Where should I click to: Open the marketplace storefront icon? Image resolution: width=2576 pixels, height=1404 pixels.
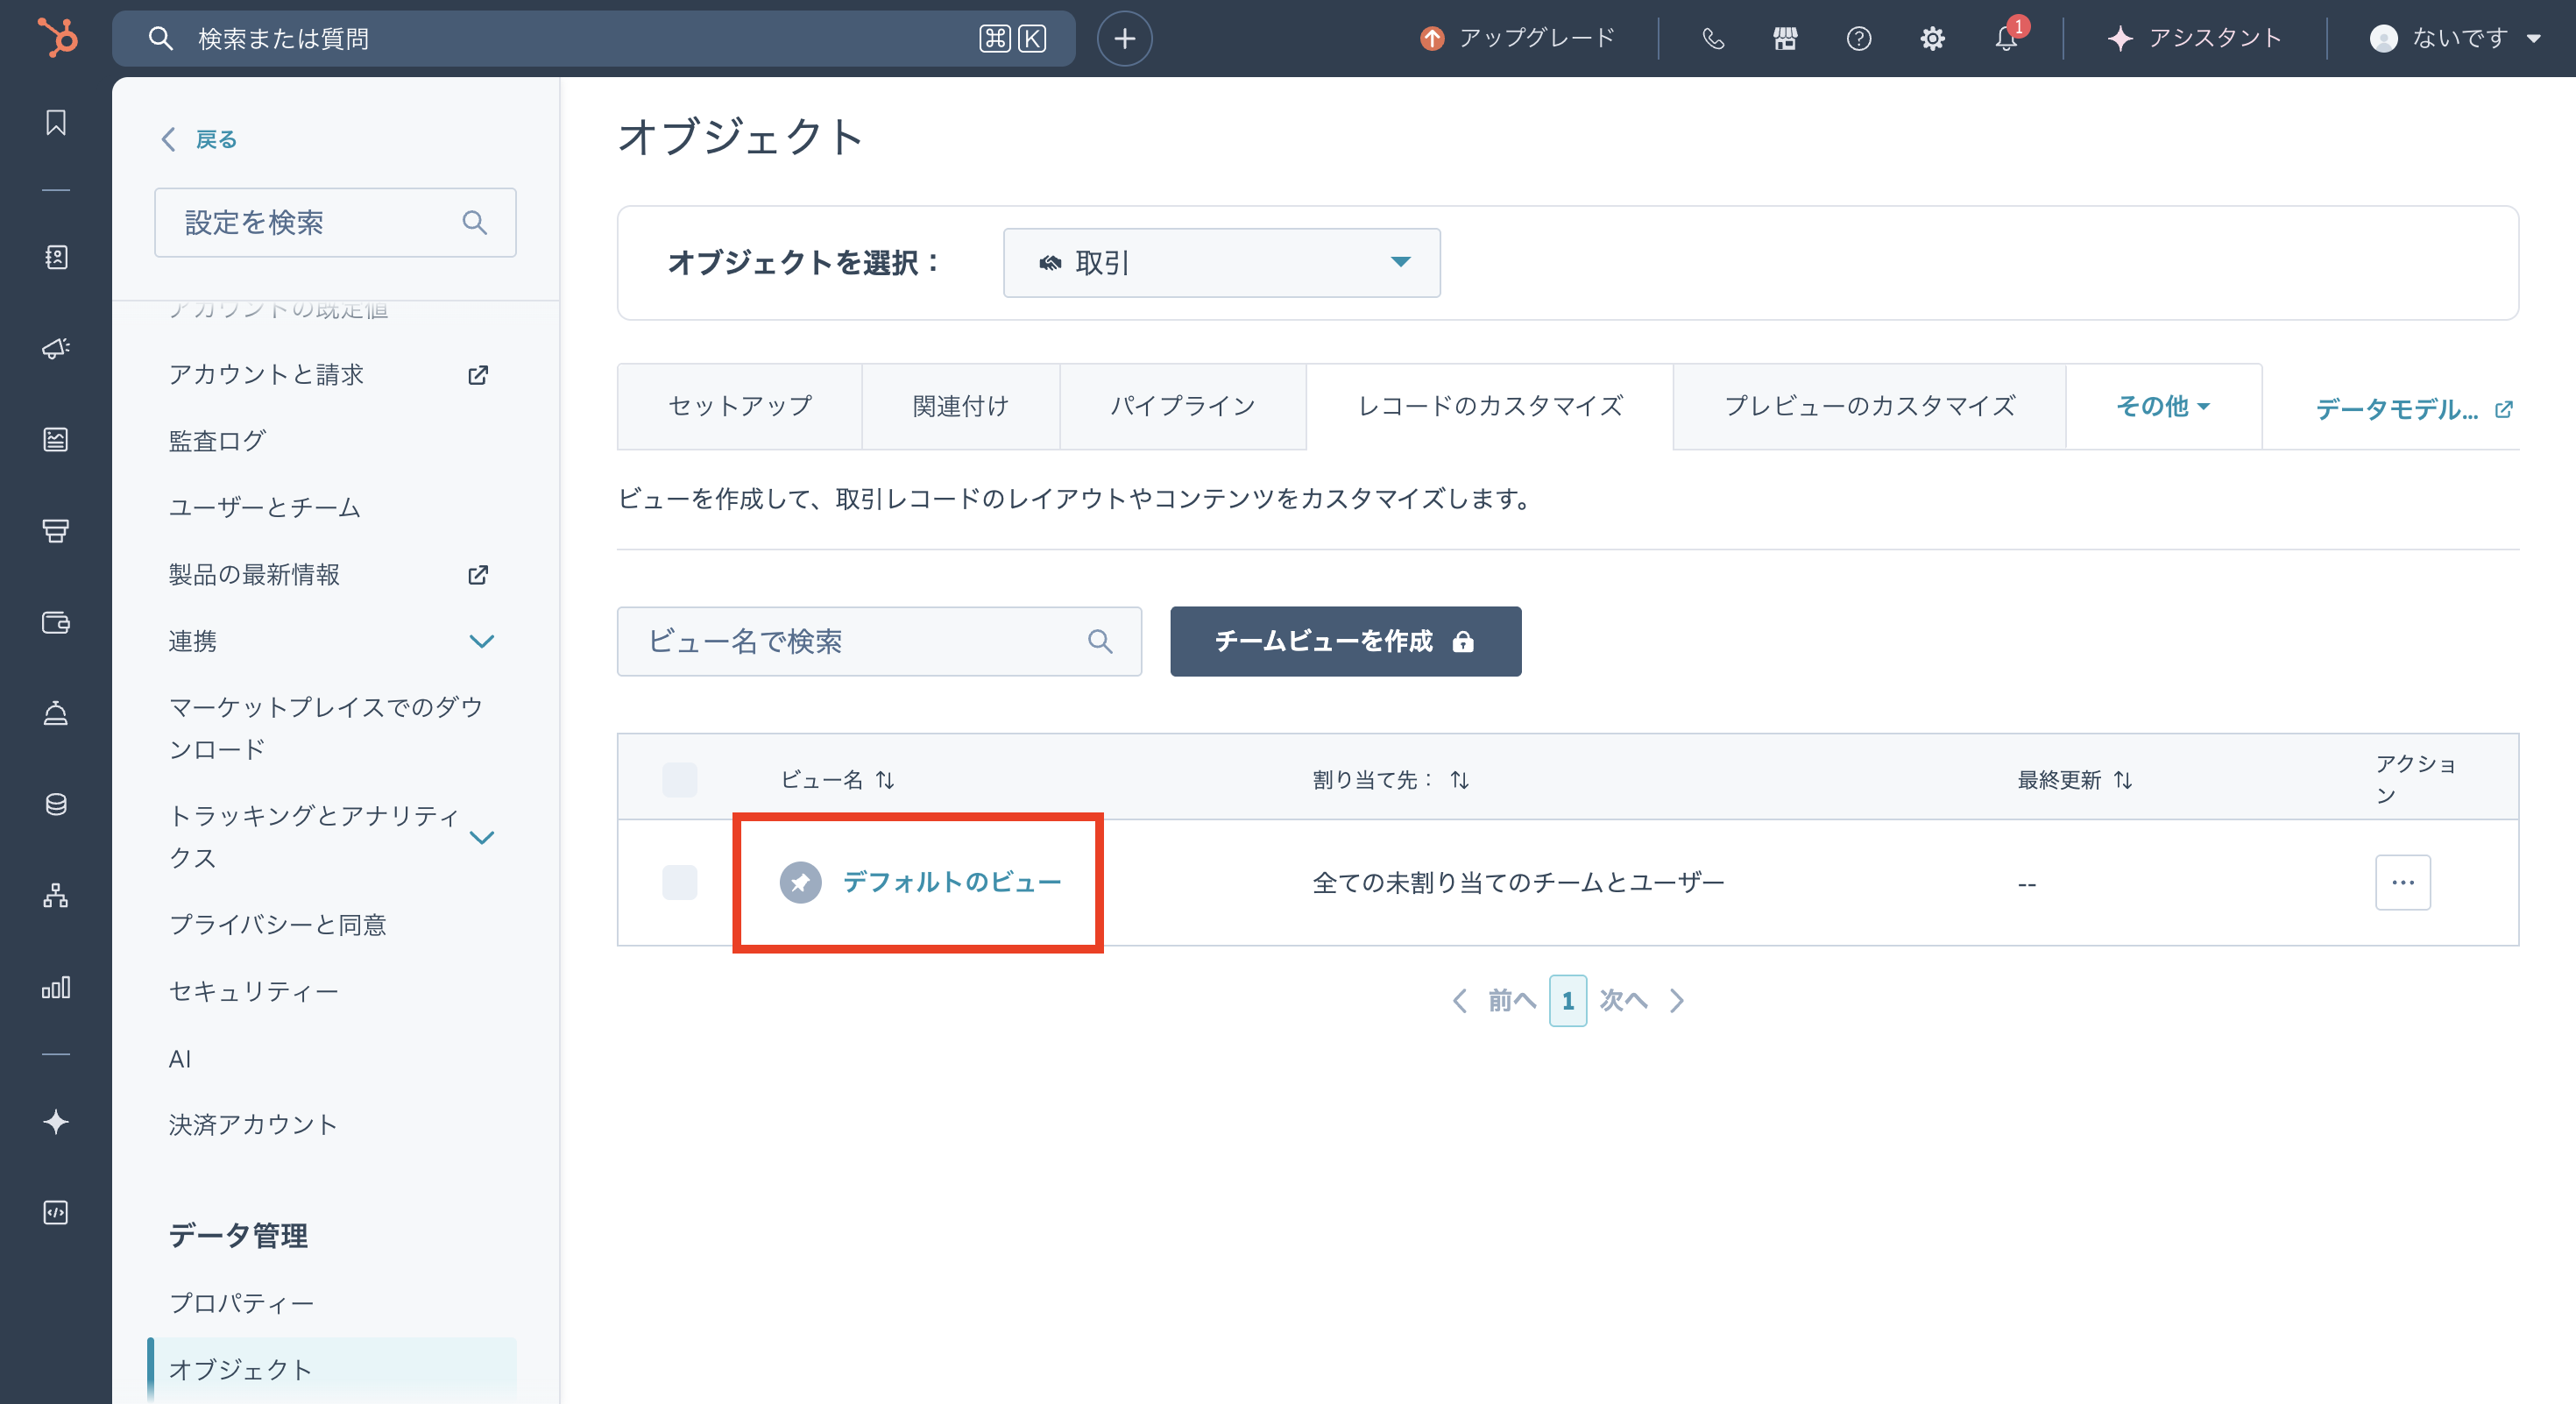(x=1785, y=38)
